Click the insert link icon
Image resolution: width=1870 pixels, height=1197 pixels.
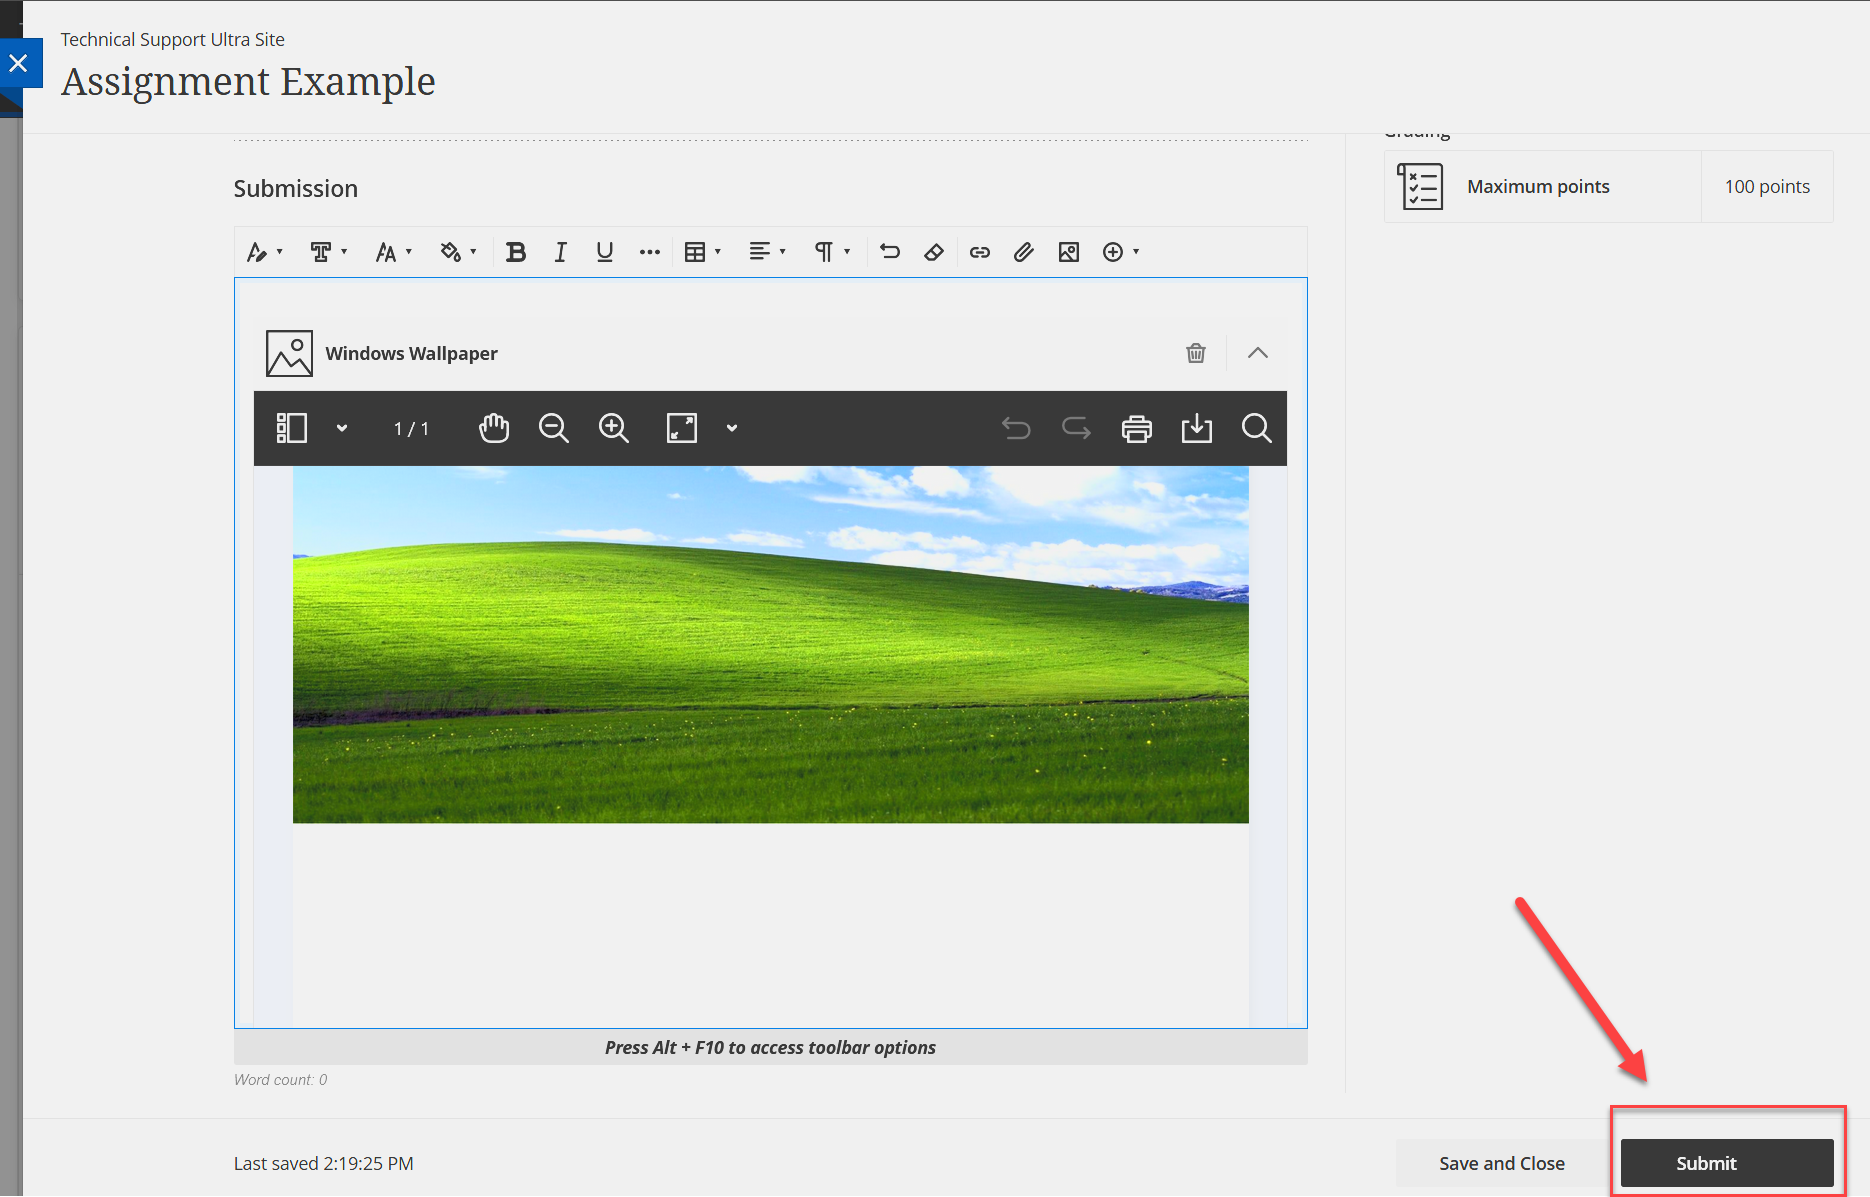[x=980, y=252]
